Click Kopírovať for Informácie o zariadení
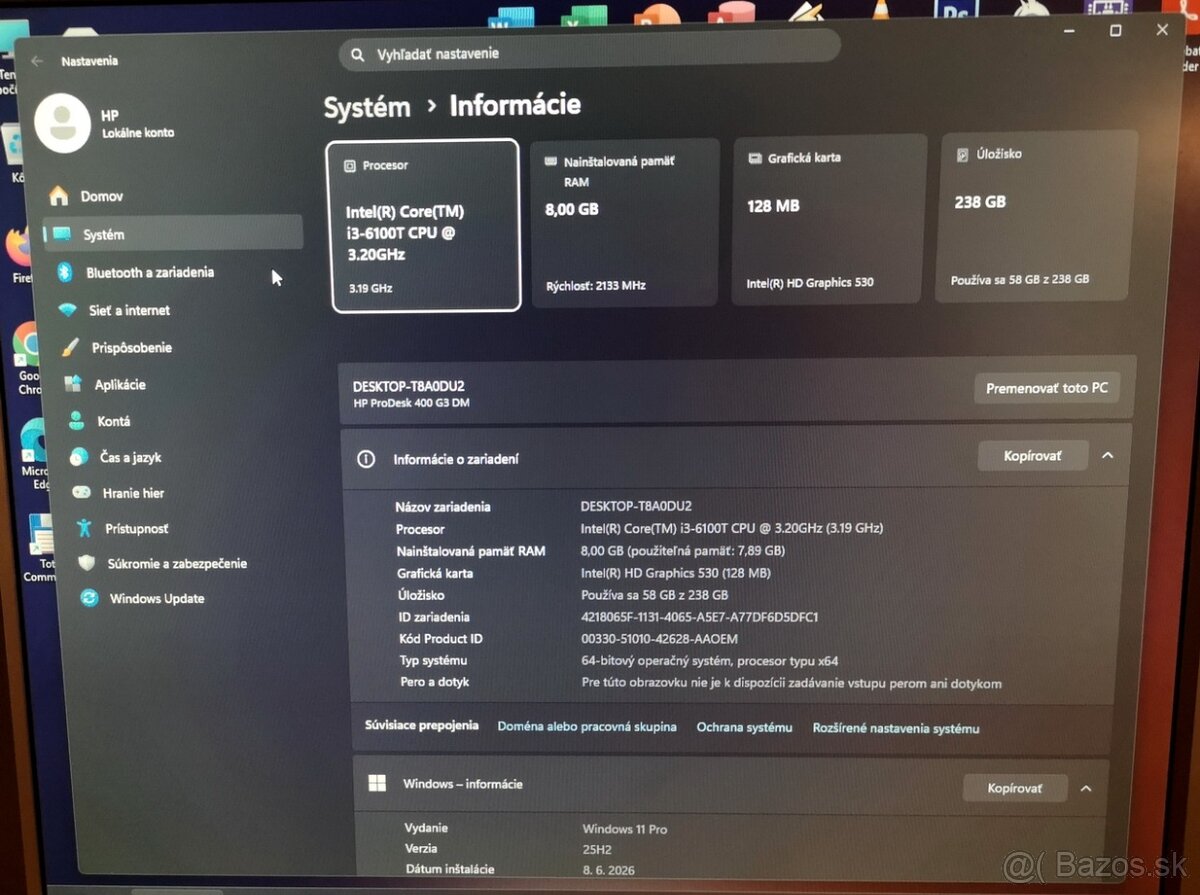The width and height of the screenshot is (1200, 895). pos(1033,456)
